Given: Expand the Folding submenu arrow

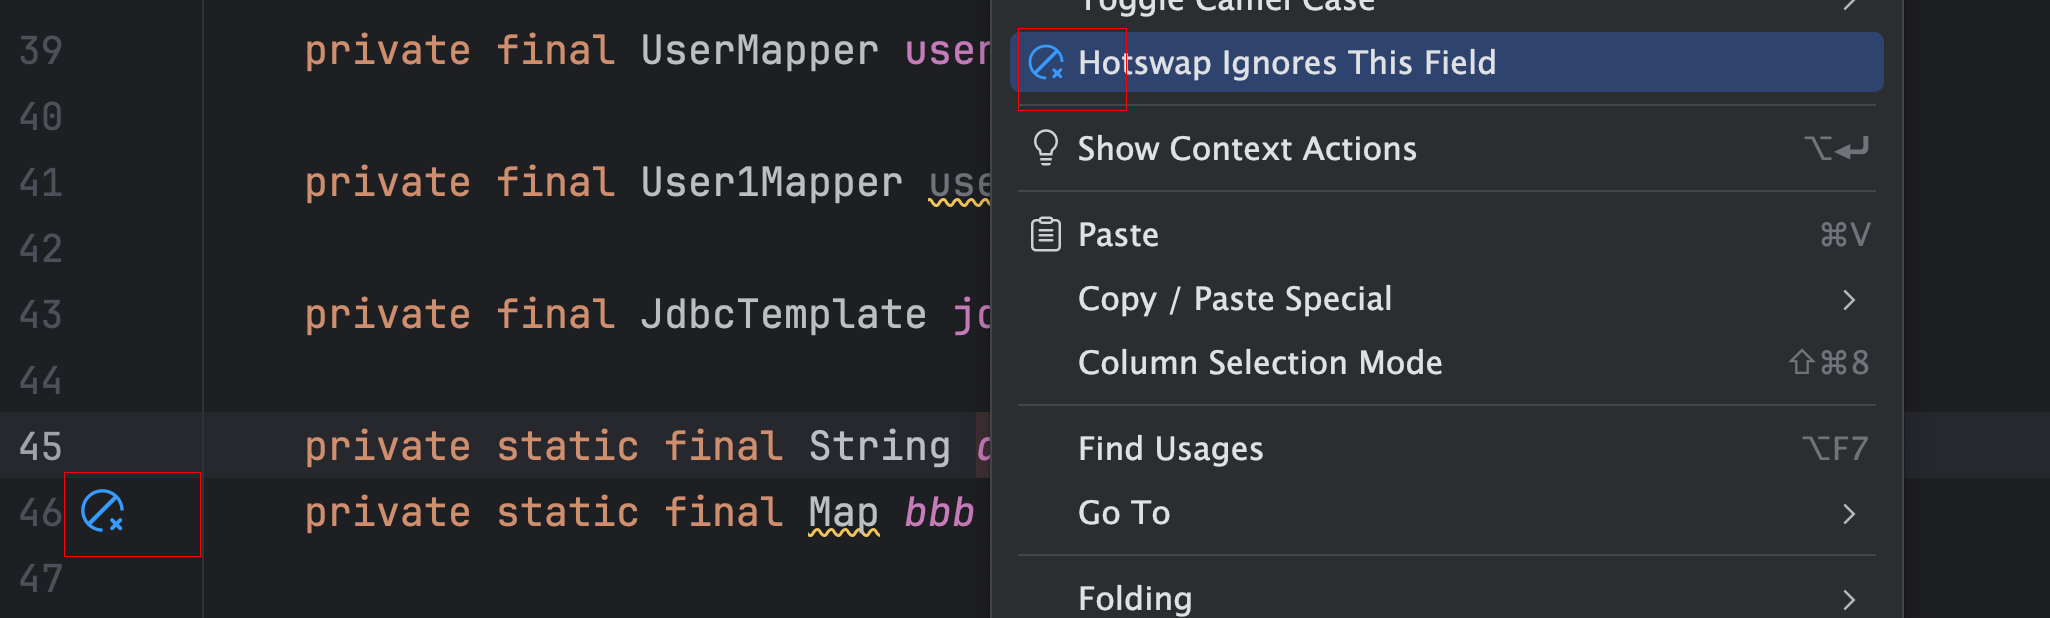Looking at the screenshot, I should (x=1848, y=598).
